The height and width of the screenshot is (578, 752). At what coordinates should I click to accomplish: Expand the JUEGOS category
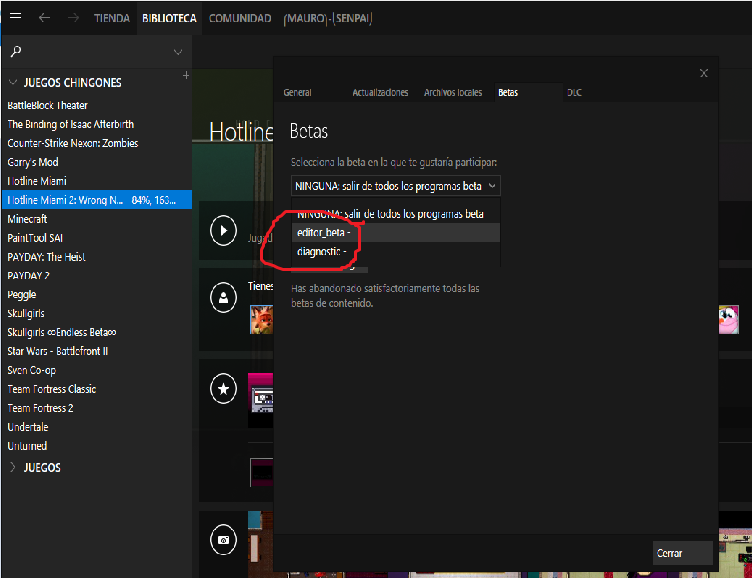(x=13, y=467)
